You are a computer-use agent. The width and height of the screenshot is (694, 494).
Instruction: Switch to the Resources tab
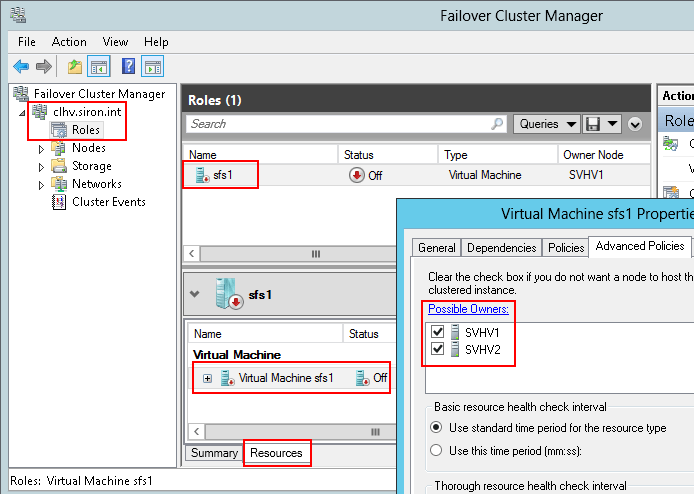click(276, 453)
